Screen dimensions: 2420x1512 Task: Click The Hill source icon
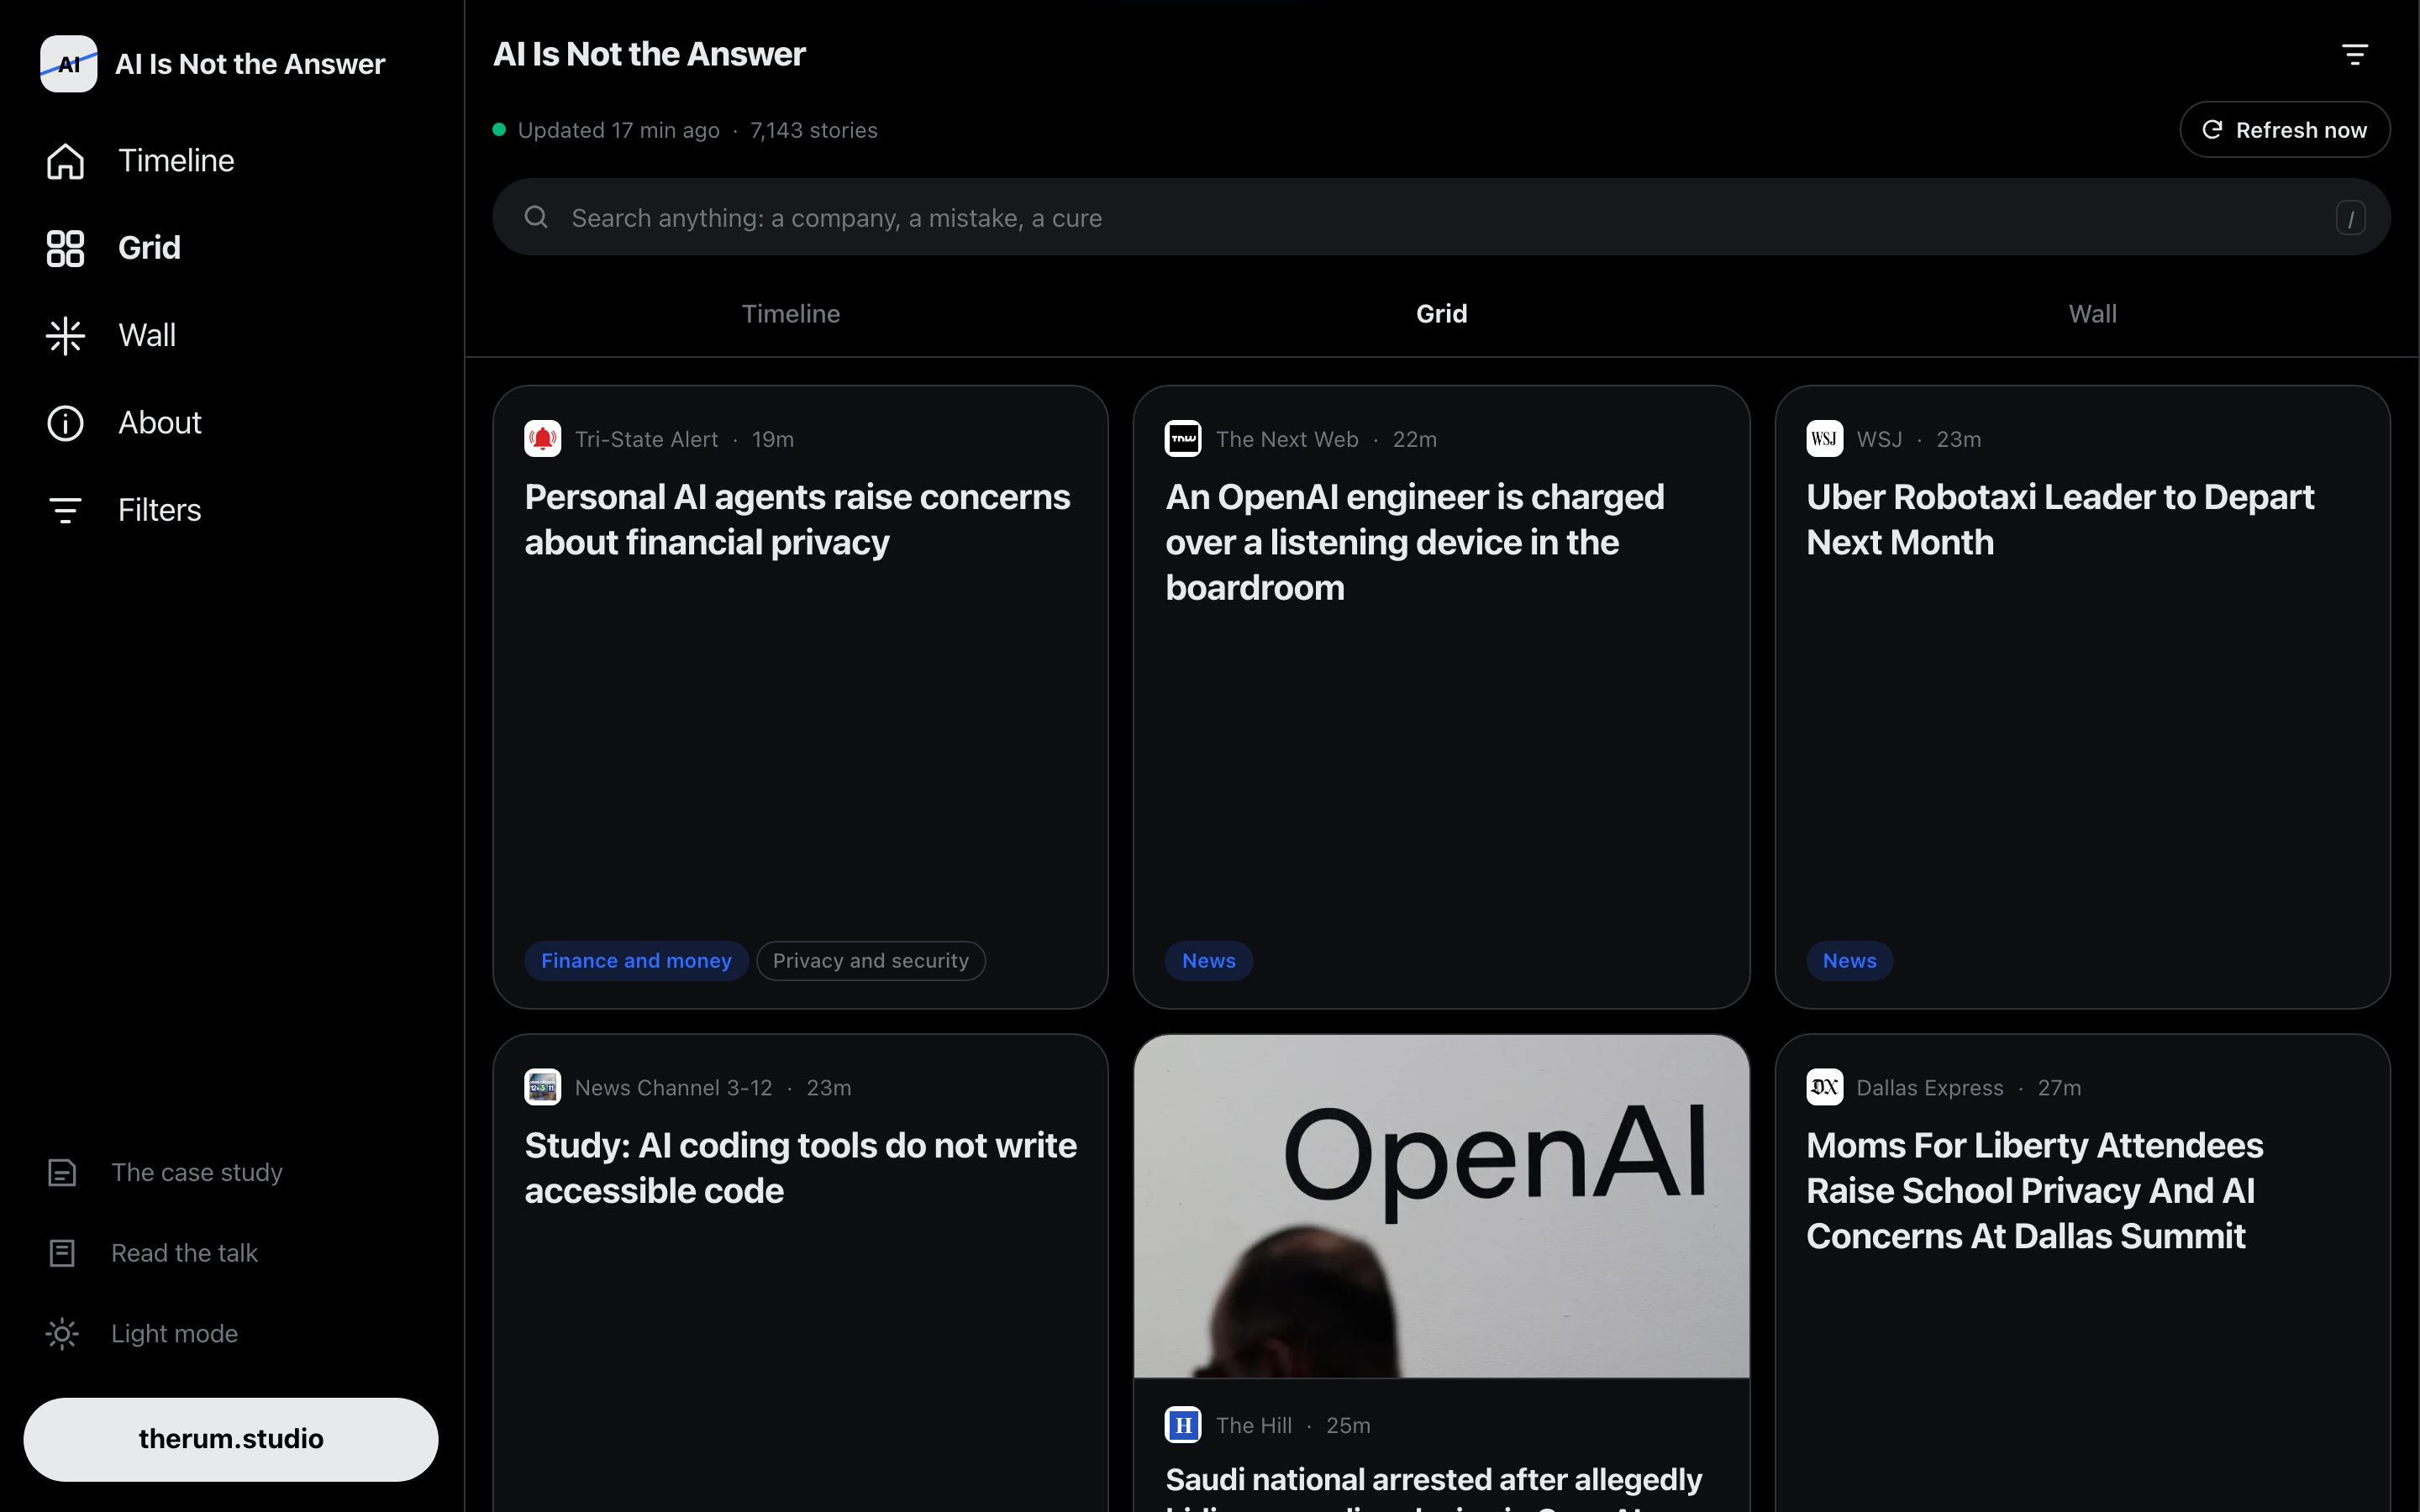pos(1183,1425)
